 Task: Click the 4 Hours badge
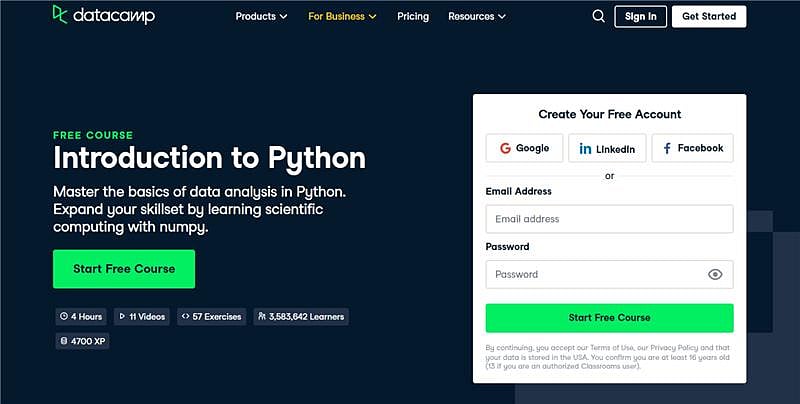tap(81, 317)
